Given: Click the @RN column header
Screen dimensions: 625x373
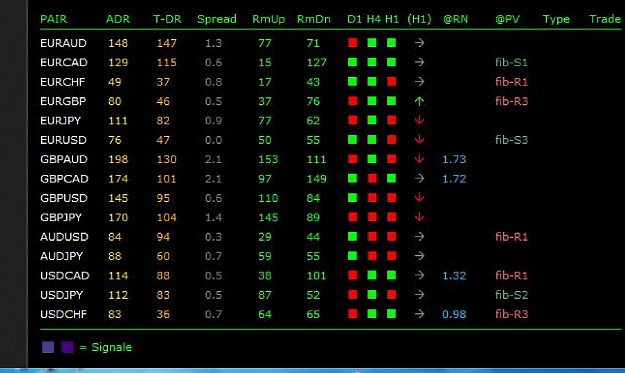Looking at the screenshot, I should click(456, 19).
